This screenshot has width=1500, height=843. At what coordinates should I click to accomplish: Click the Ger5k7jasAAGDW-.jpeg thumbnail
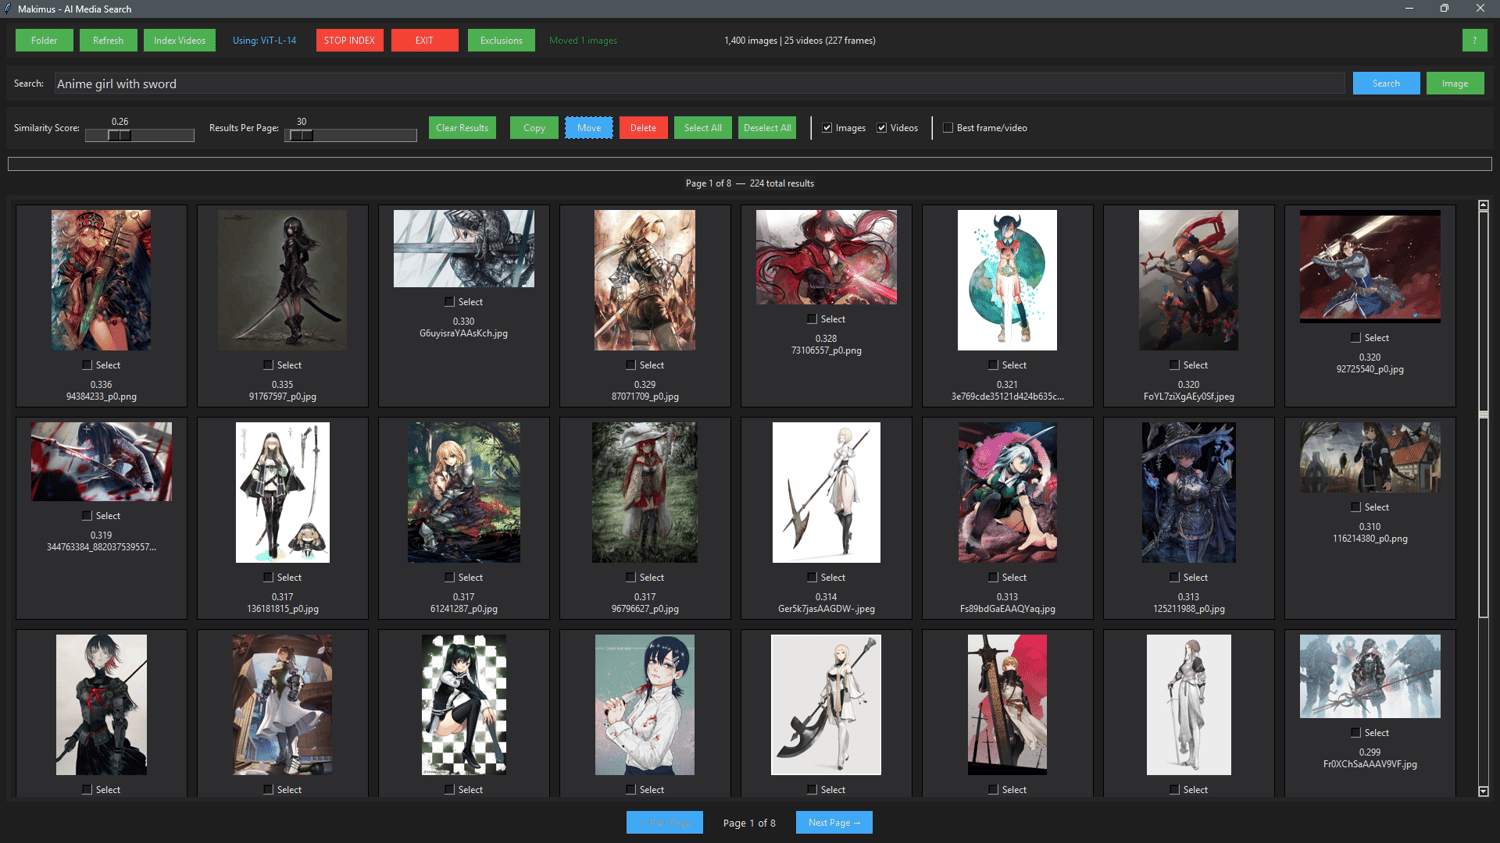click(826, 492)
